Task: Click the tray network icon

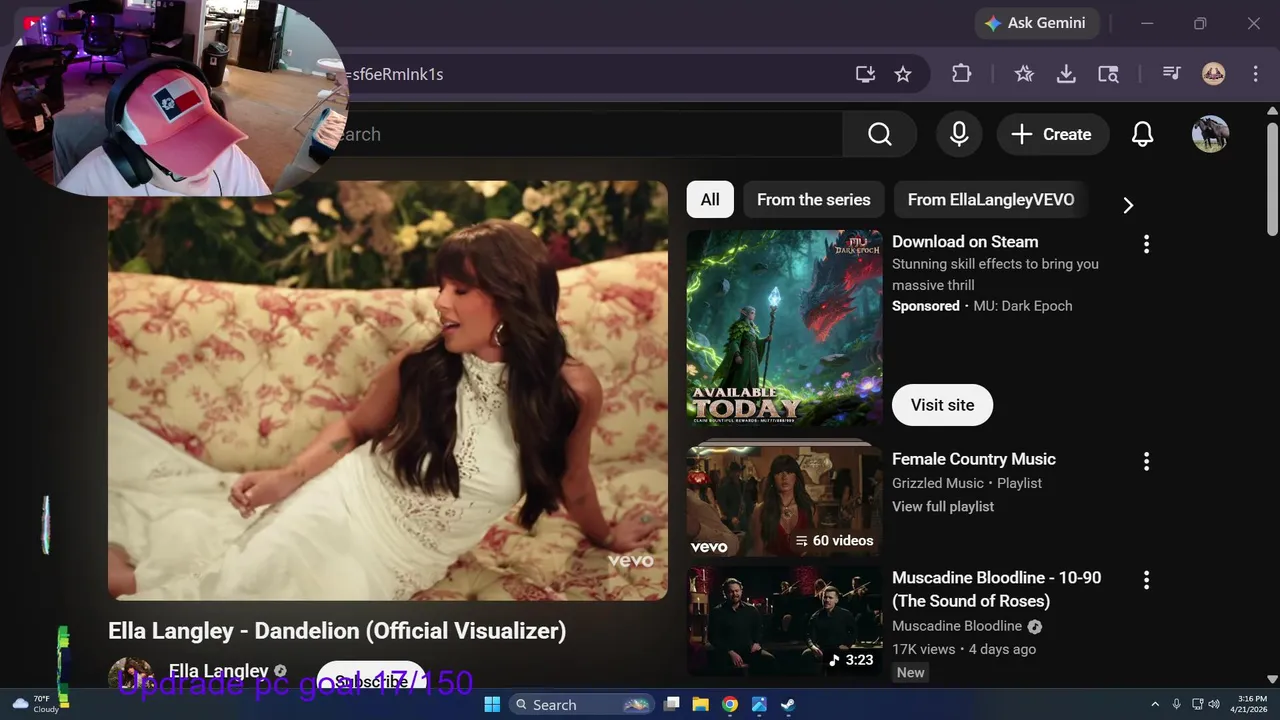Action: 1197,704
